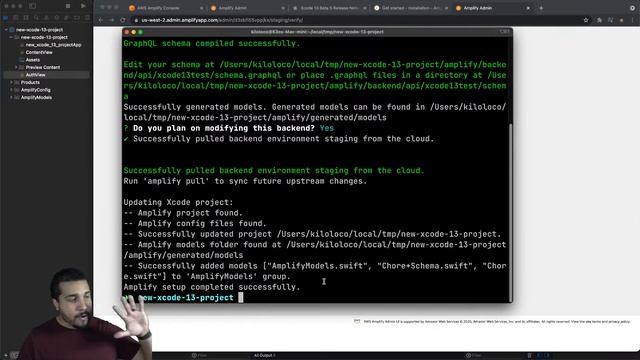640x360 pixels.
Task: Click the terminal window scrollbar
Action: coord(511,212)
